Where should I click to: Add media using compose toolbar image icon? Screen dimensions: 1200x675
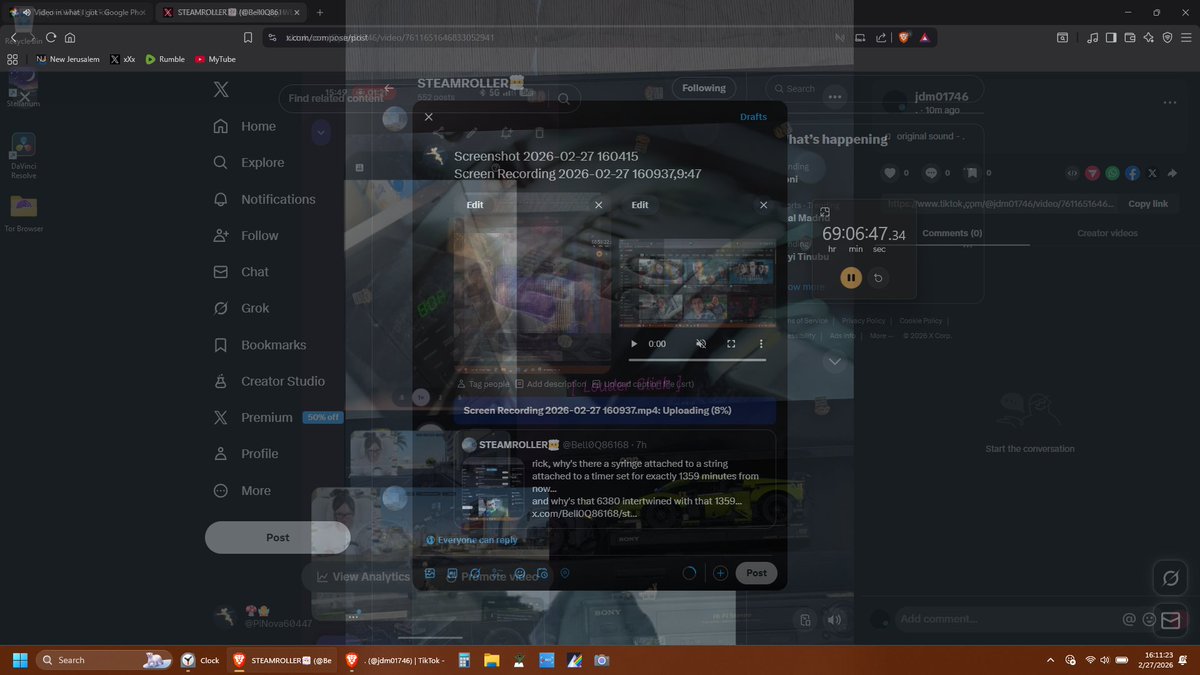[x=430, y=574]
